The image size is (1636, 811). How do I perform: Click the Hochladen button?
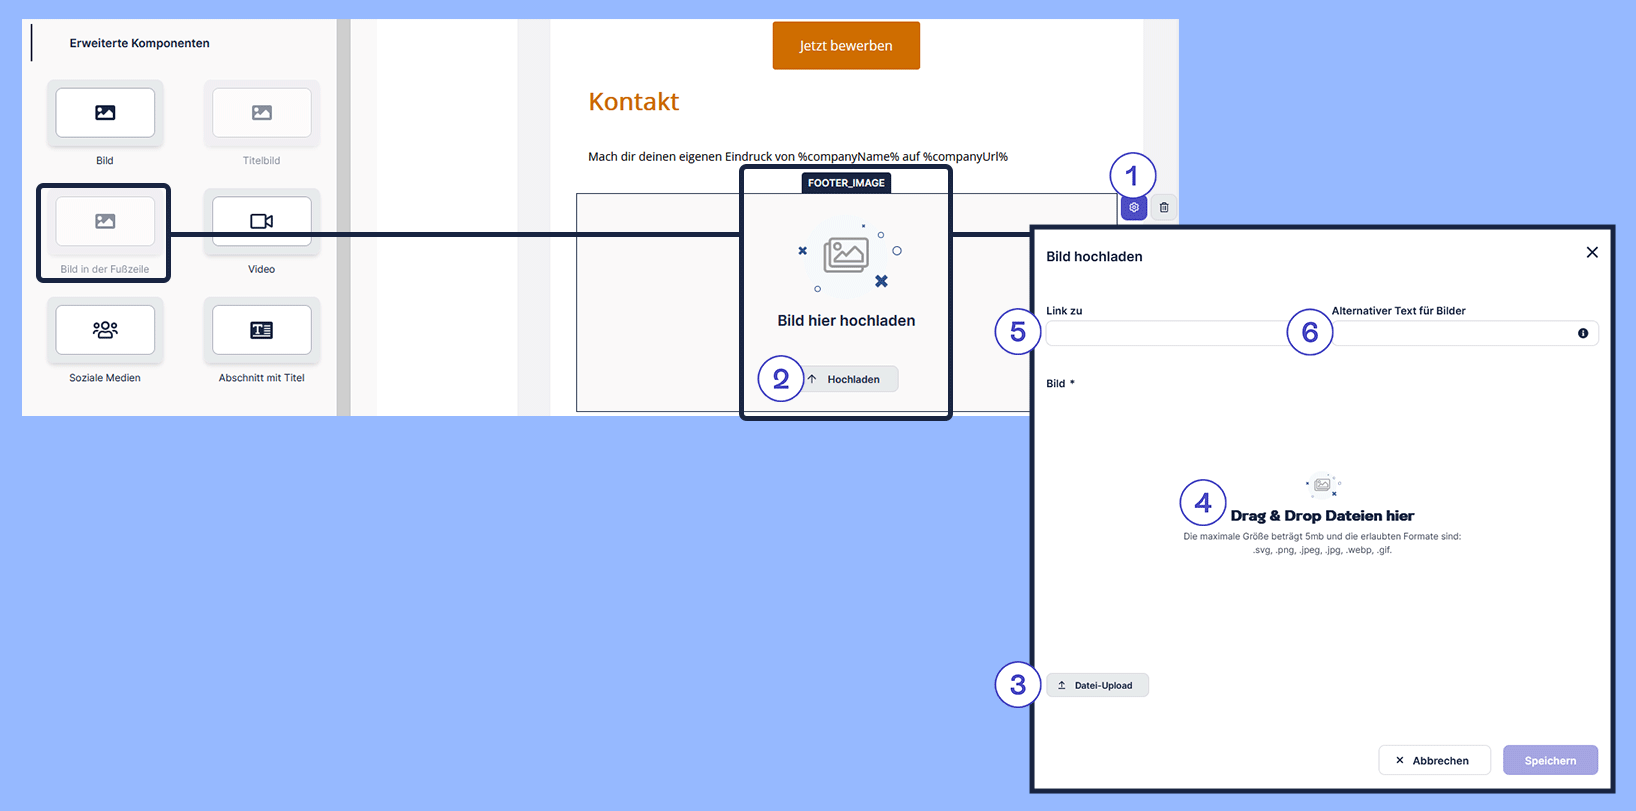click(x=852, y=379)
